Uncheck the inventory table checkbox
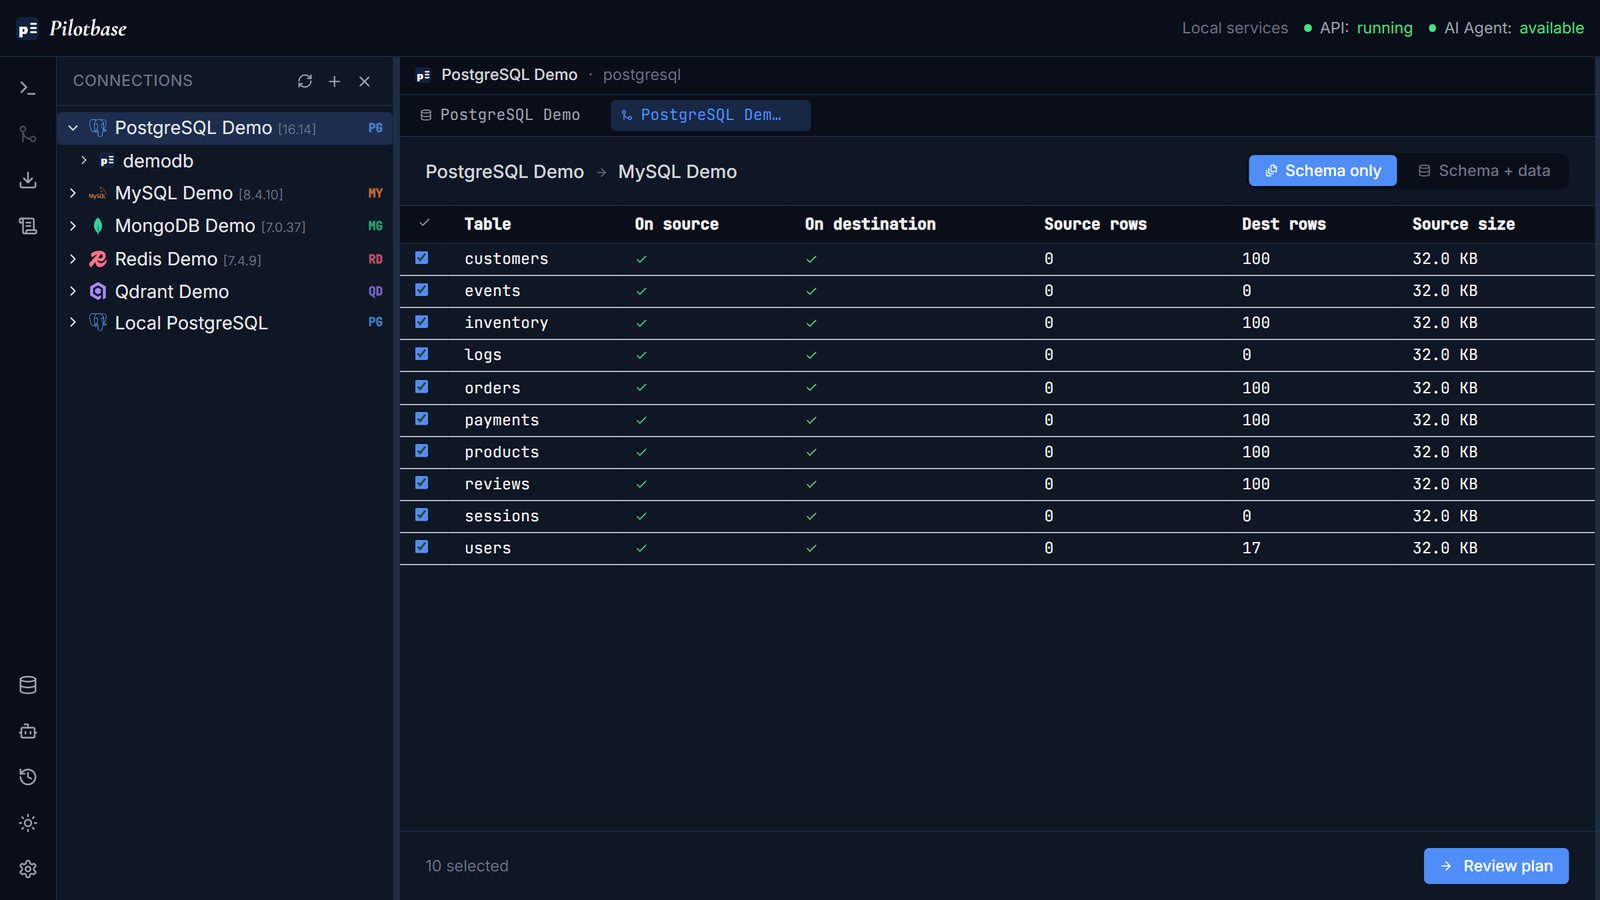1600x900 pixels. 422,322
